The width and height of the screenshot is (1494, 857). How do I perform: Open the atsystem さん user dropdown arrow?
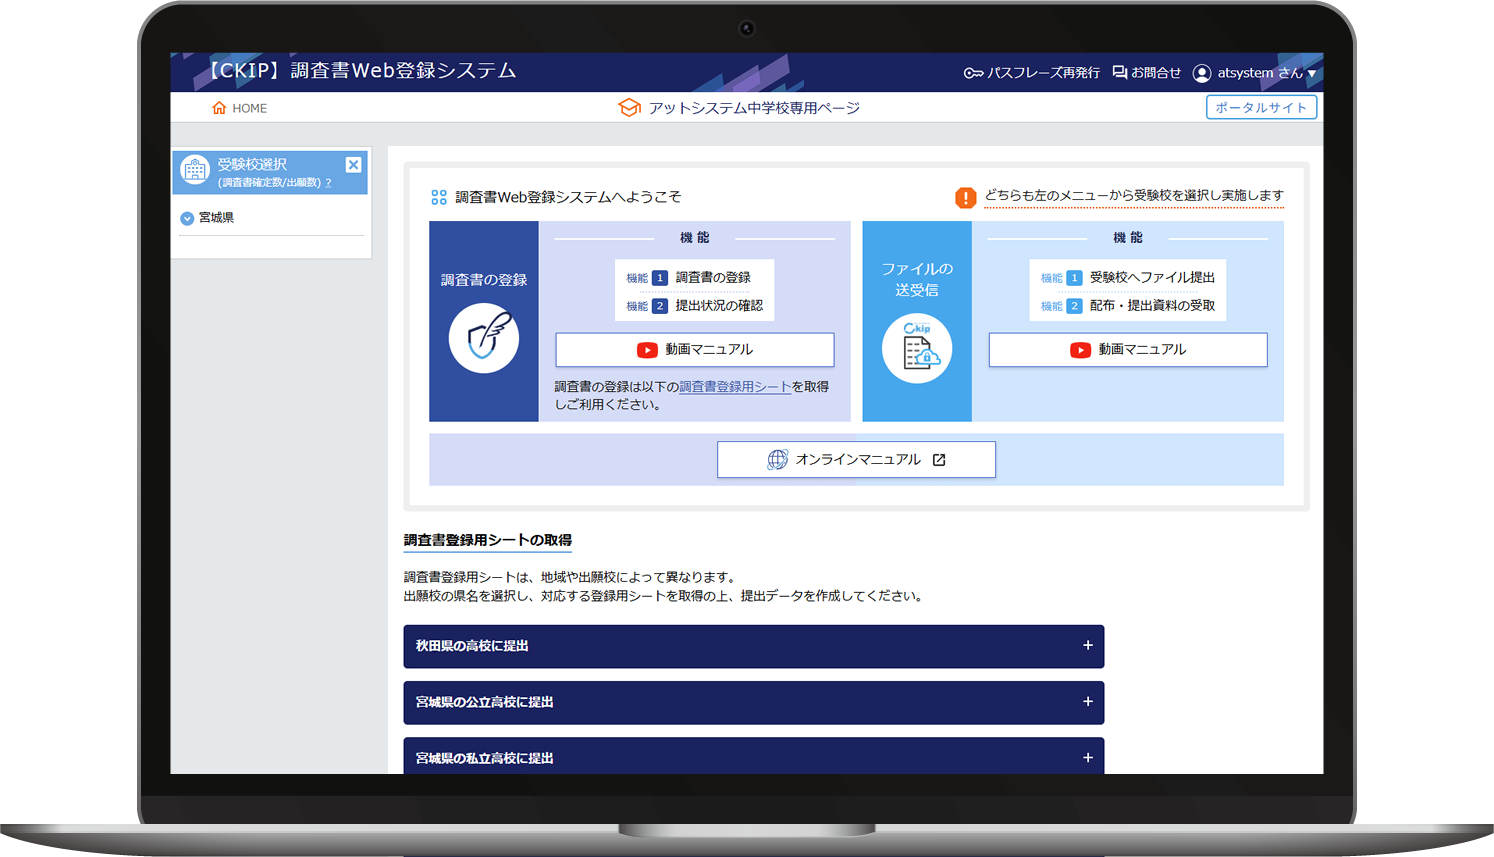(x=1312, y=73)
